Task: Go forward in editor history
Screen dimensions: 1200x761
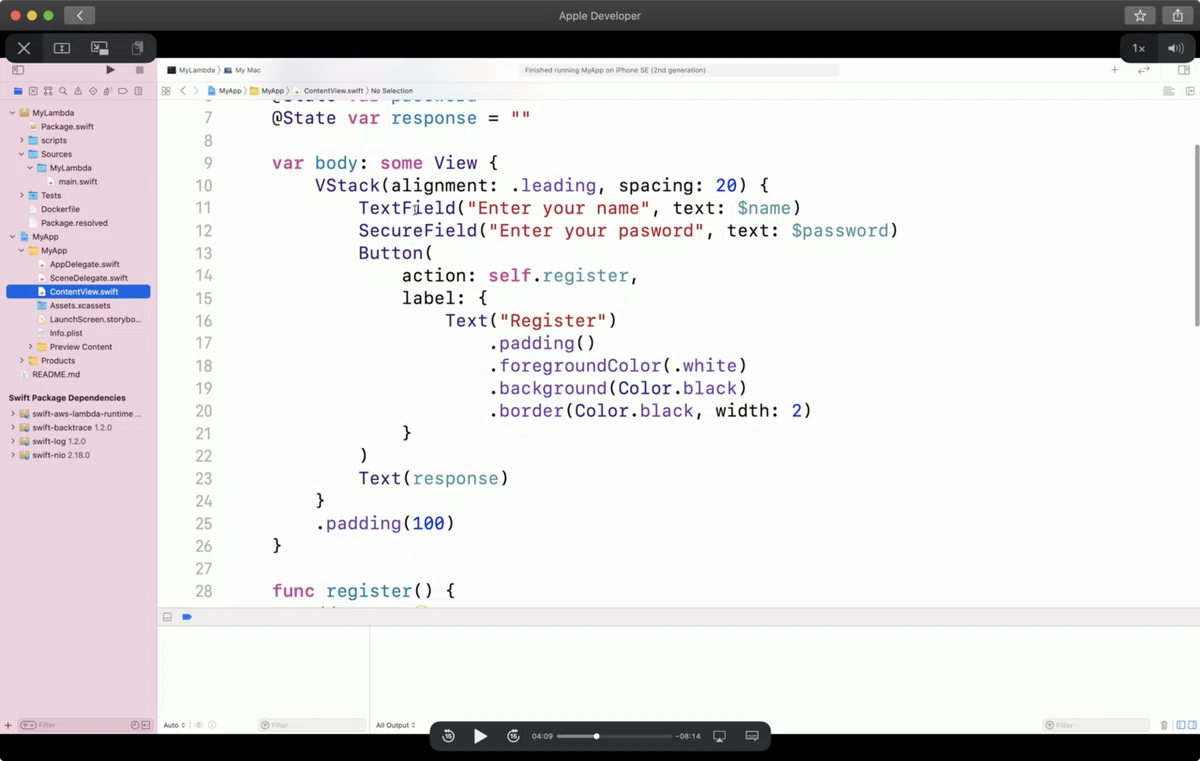Action: point(196,91)
